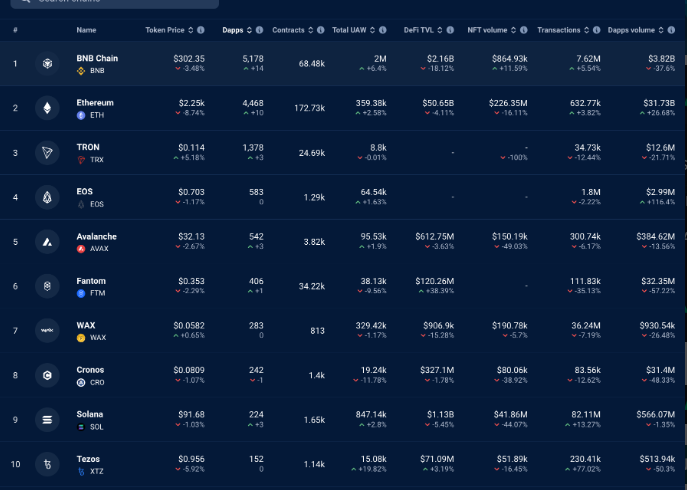Image resolution: width=687 pixels, height=490 pixels.
Task: Click the info icon next to Transactions
Action: [596, 30]
